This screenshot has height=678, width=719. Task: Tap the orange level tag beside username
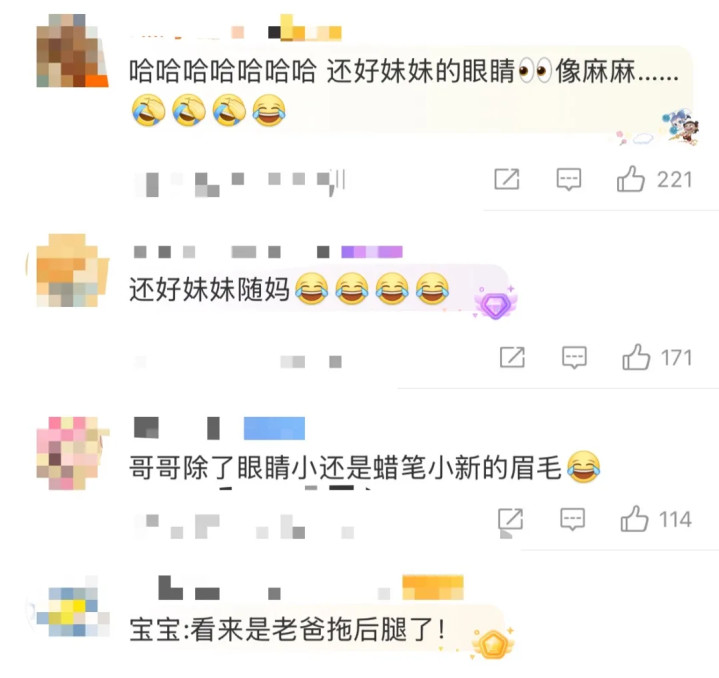click(x=433, y=587)
